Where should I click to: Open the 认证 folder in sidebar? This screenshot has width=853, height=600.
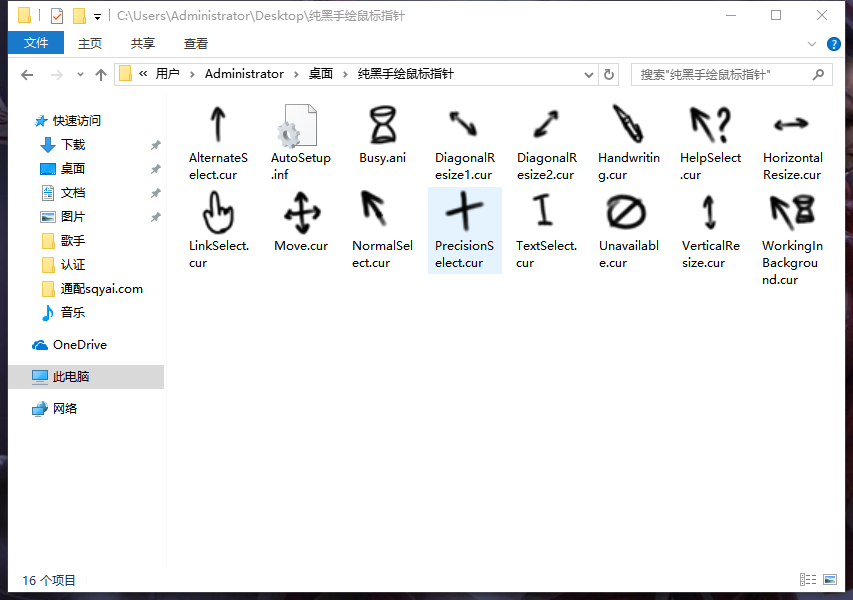click(x=73, y=265)
